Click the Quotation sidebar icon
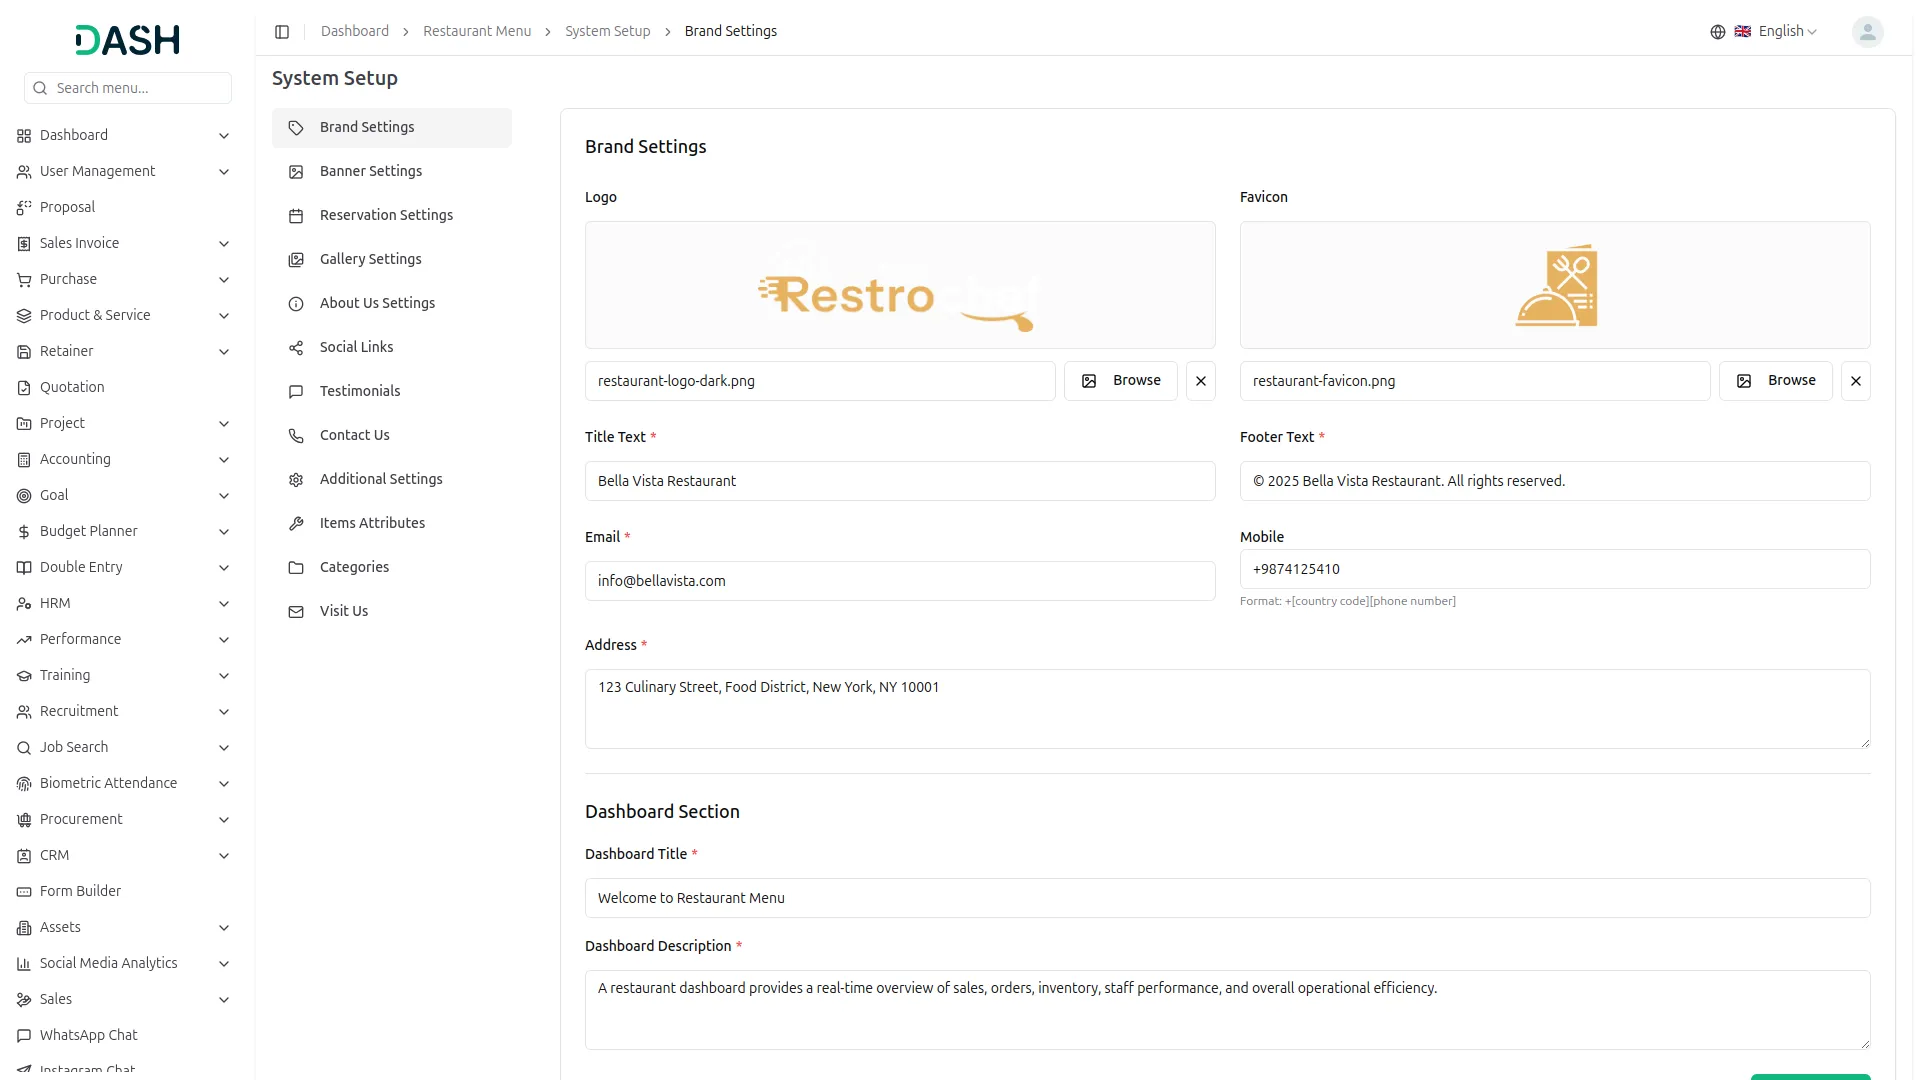 coord(24,388)
